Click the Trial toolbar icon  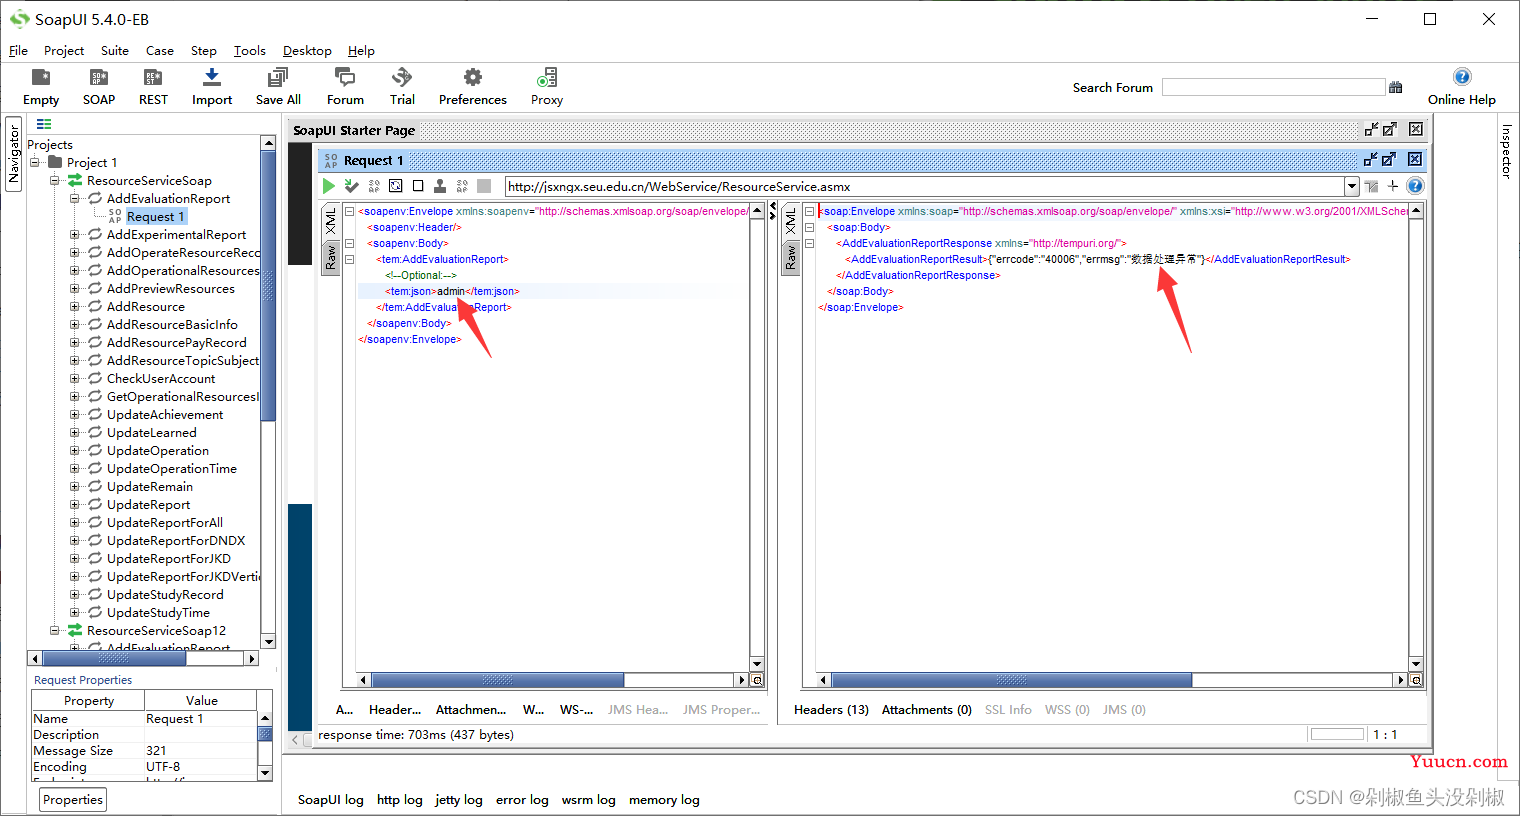click(402, 87)
